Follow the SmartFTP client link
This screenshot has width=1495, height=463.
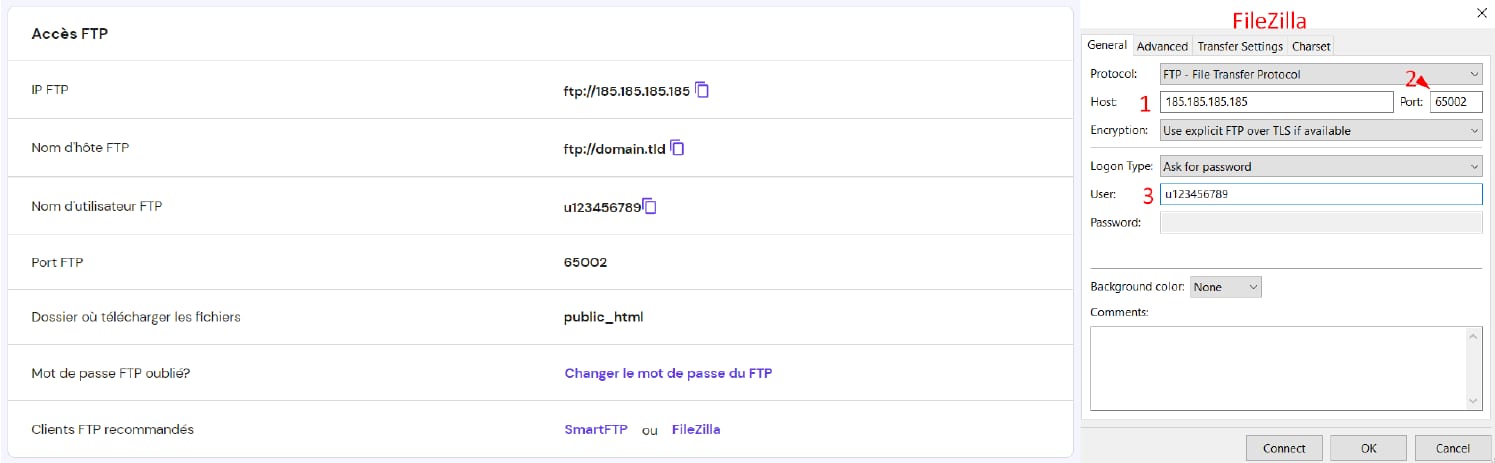pos(596,429)
